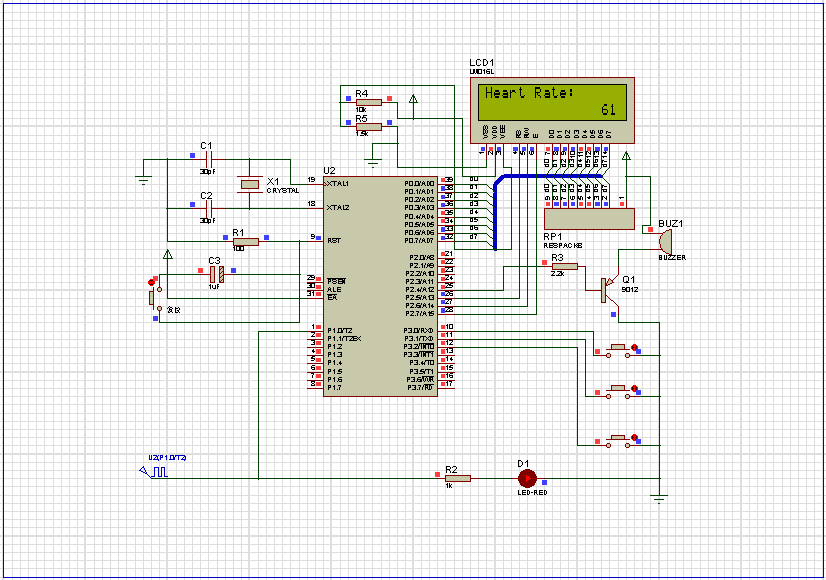Select the RP1 RESPACK8 resistor pack

click(589, 219)
